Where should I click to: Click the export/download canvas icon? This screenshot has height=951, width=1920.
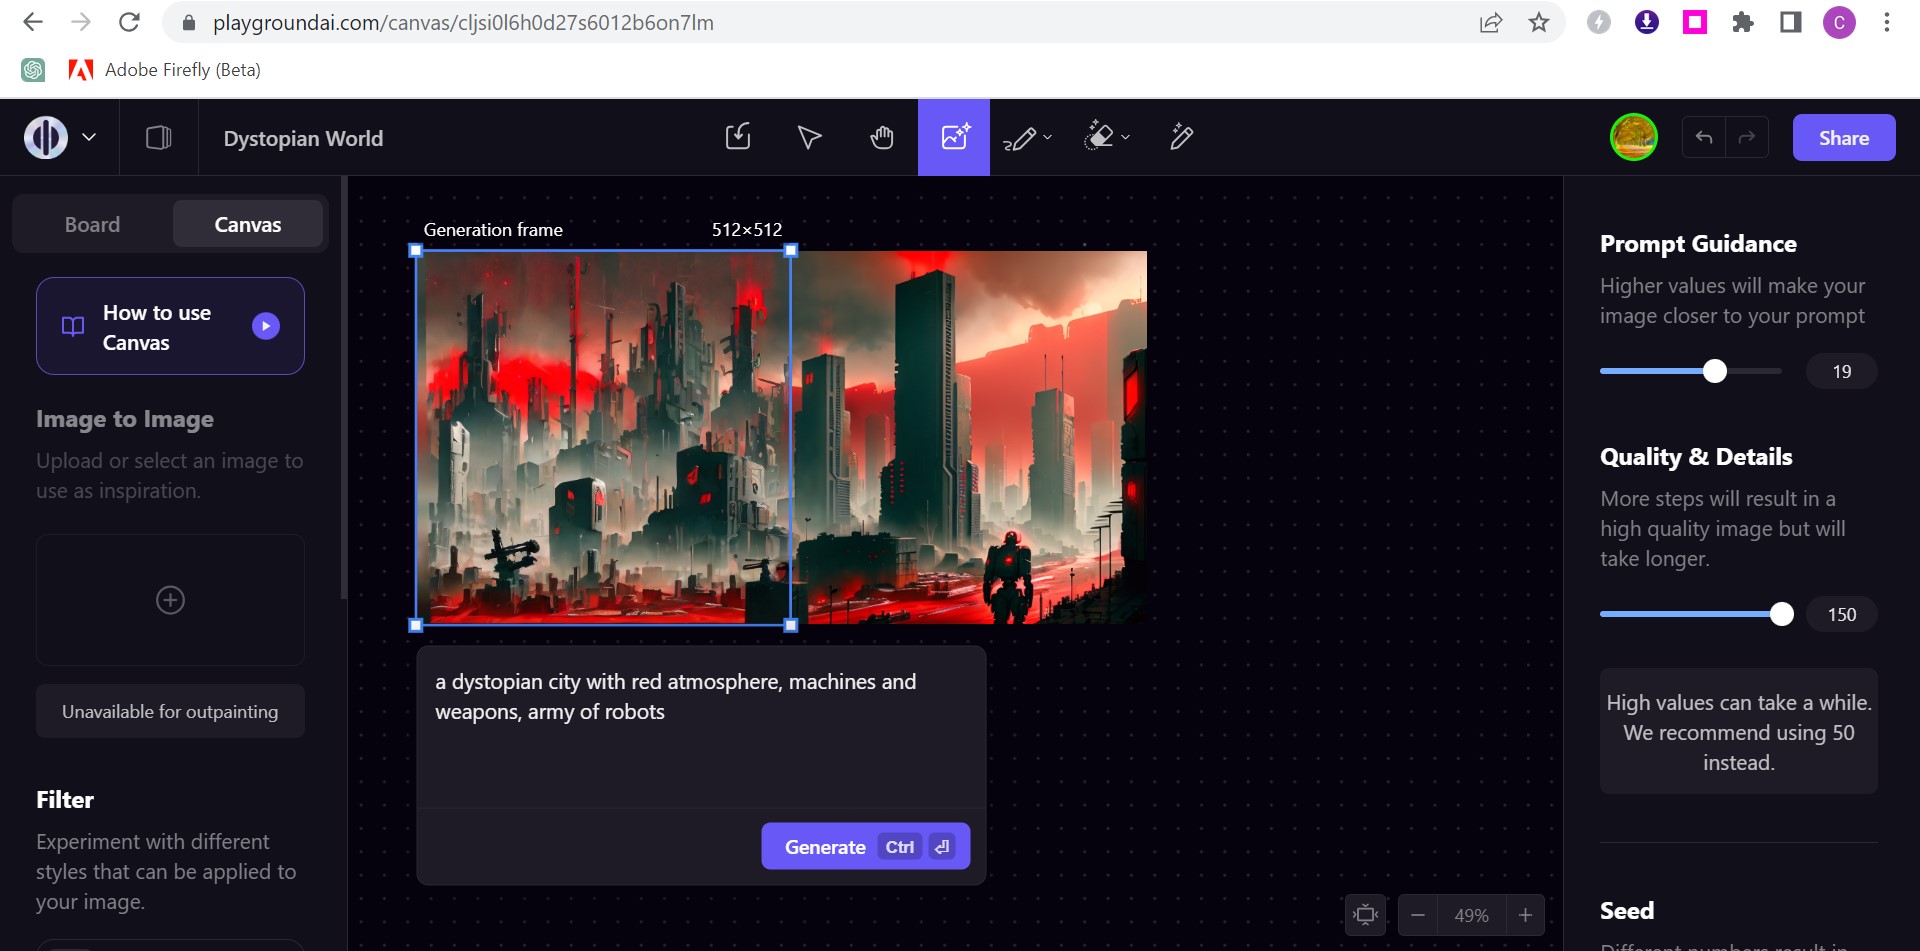pyautogui.click(x=737, y=137)
